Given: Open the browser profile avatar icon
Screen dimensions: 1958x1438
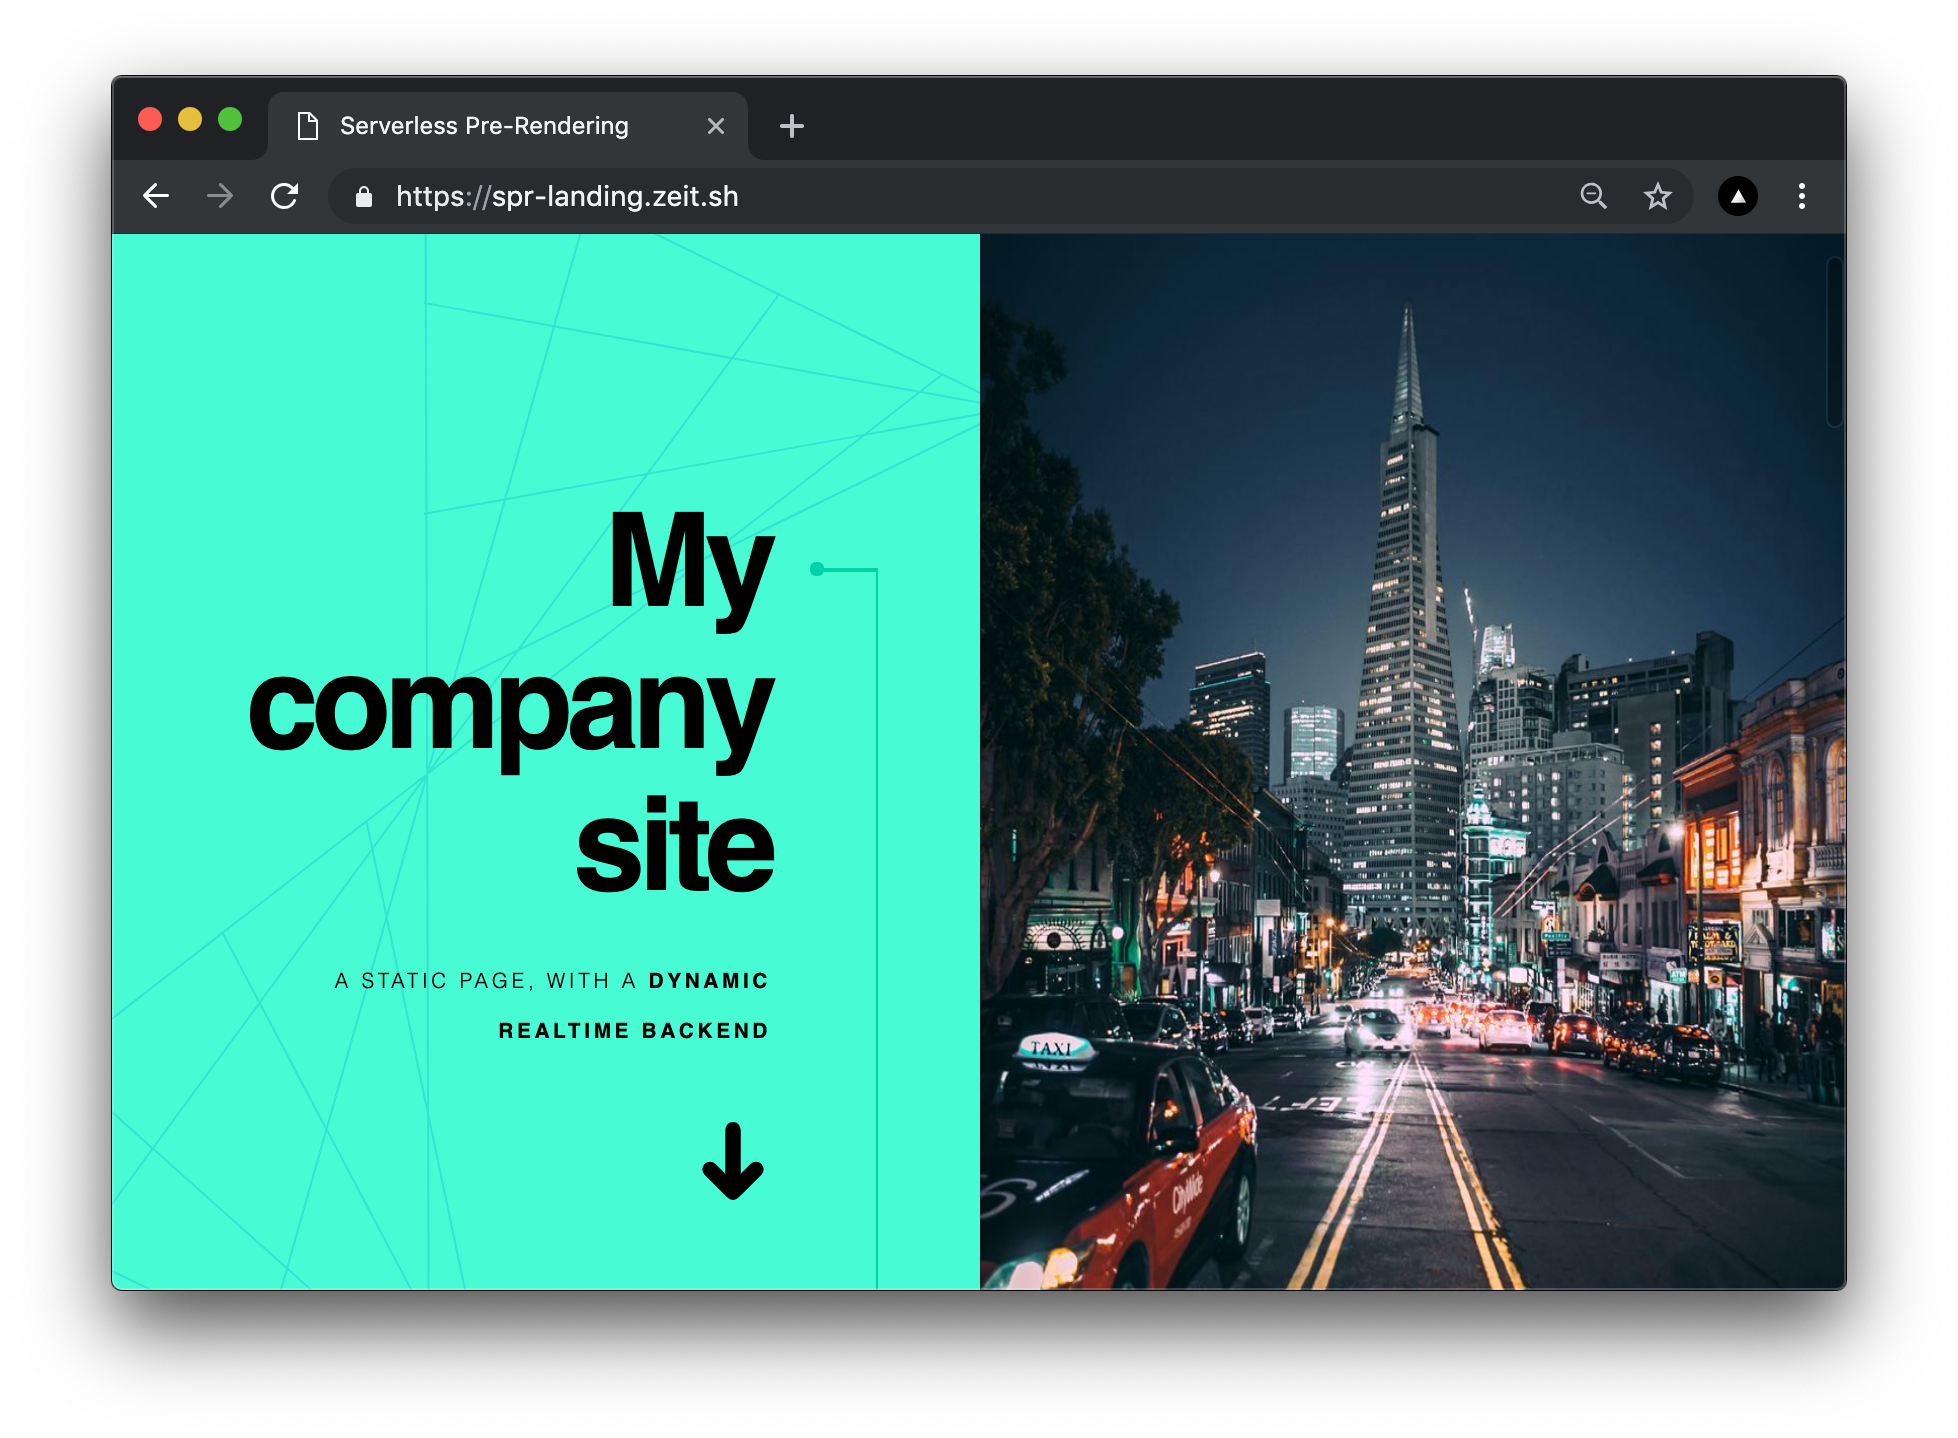Looking at the screenshot, I should pyautogui.click(x=1737, y=196).
